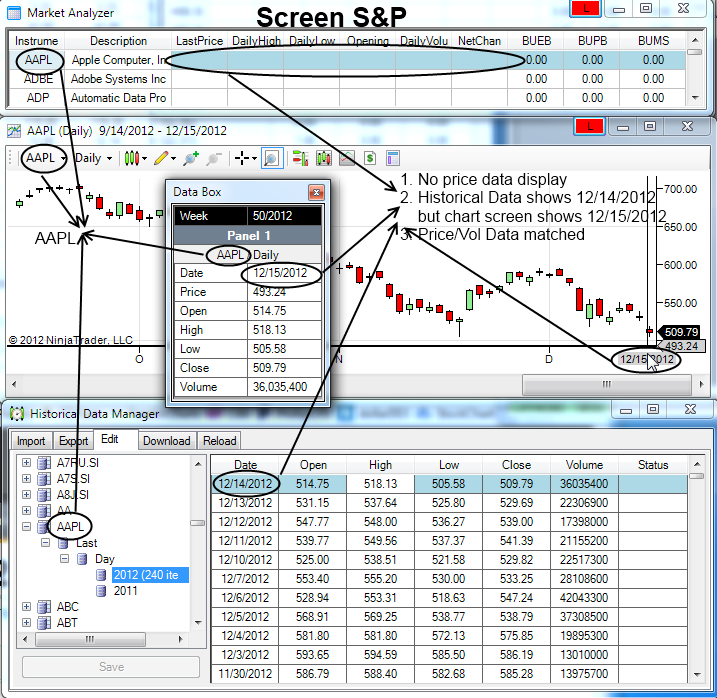Viewport: 717px width, 698px height.
Task: Toggle the Data Box toolbar icon
Action: click(x=272, y=158)
